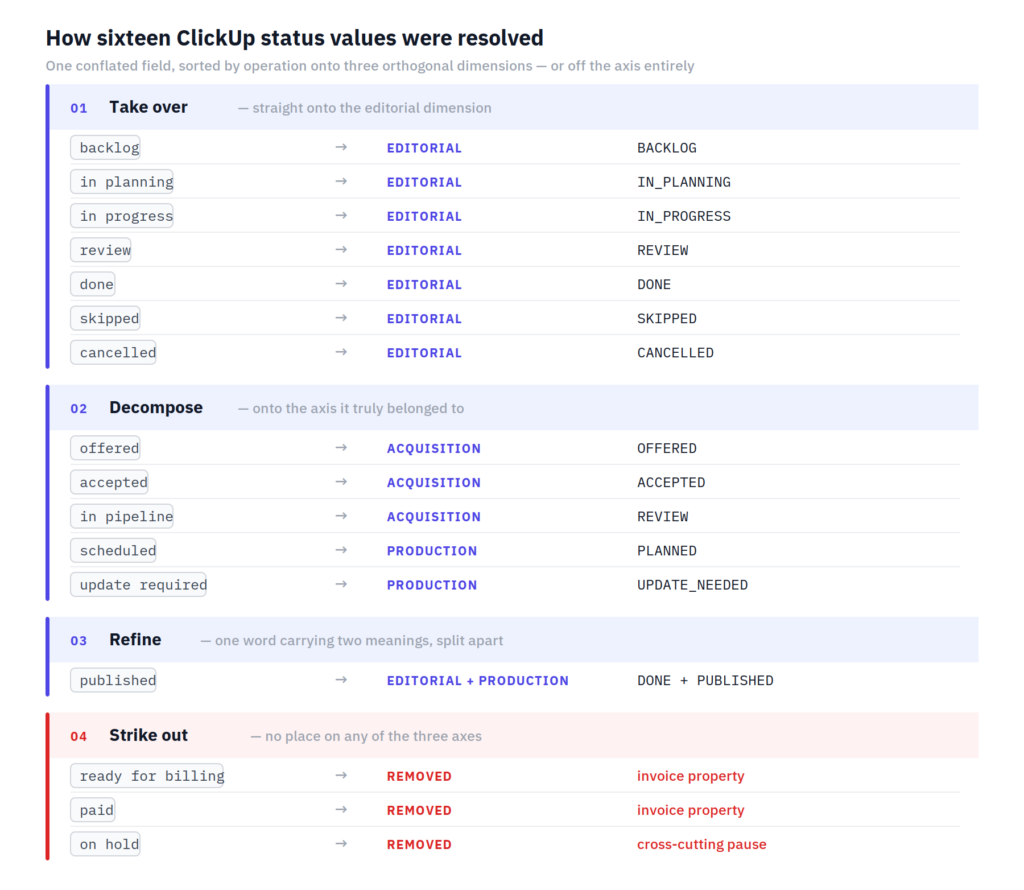
Task: Click the "IN_PROGRESS" target value
Action: (684, 216)
